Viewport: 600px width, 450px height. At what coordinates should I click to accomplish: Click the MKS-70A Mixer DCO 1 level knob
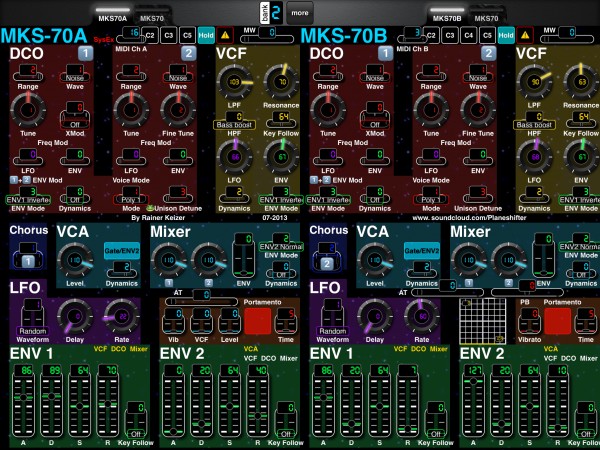(x=169, y=261)
